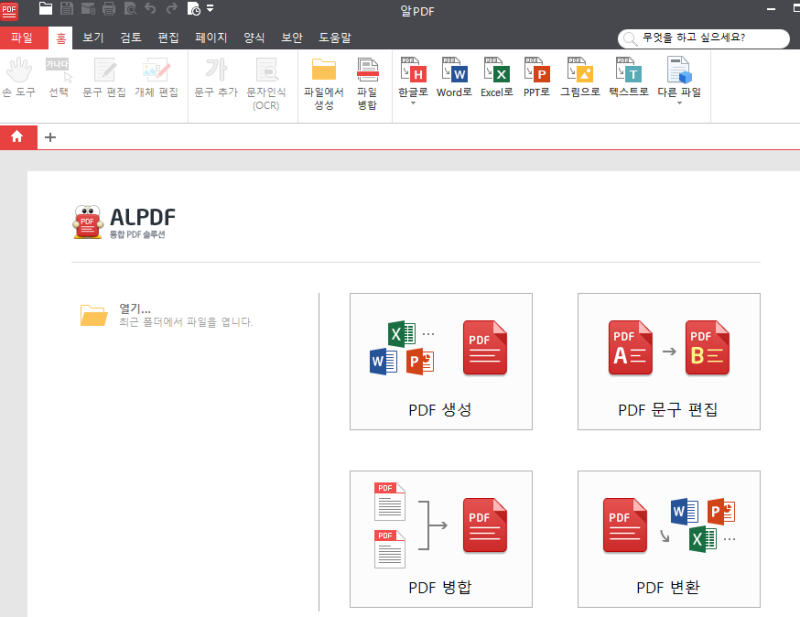Image resolution: width=800 pixels, height=617 pixels.
Task: Click the ALPDF app logo in title bar
Action: (x=9, y=10)
